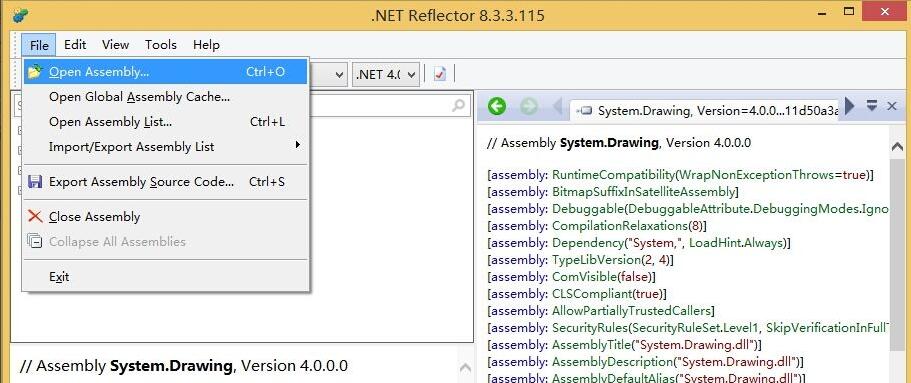Click the search magnifier icon
The image size is (911, 383).
[458, 106]
